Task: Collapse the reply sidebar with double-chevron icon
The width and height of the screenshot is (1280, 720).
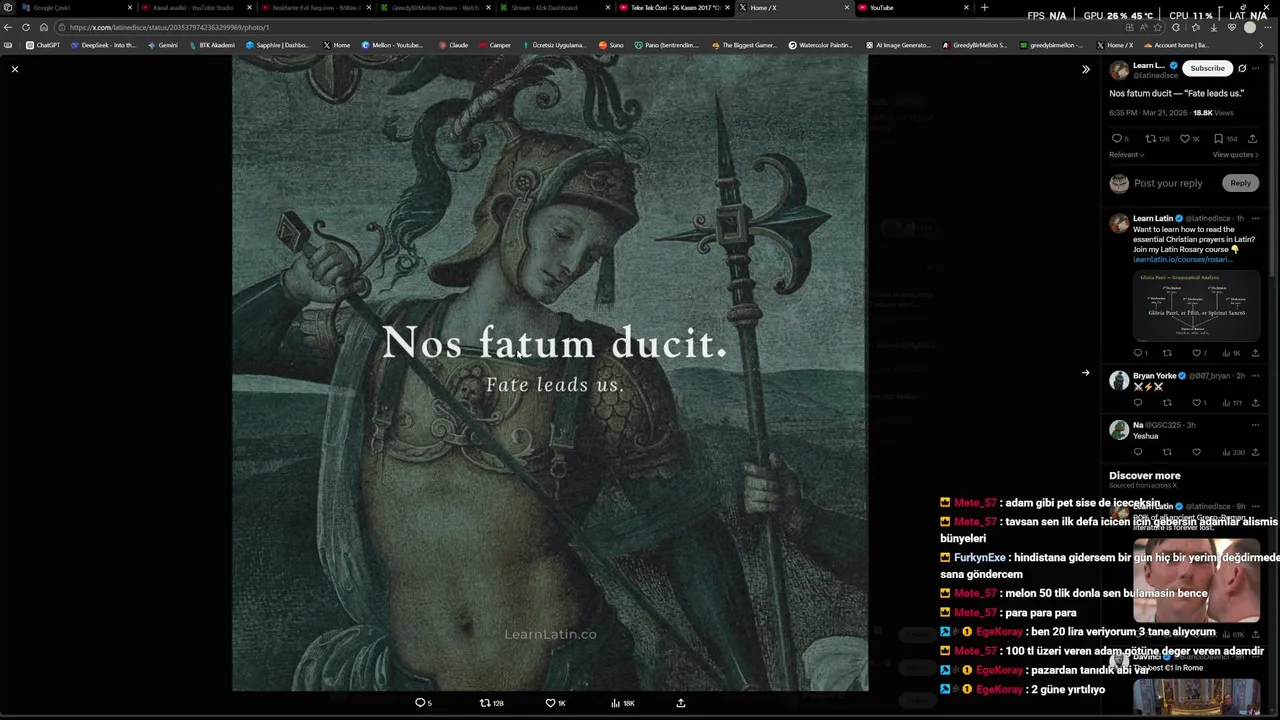Action: [1085, 69]
